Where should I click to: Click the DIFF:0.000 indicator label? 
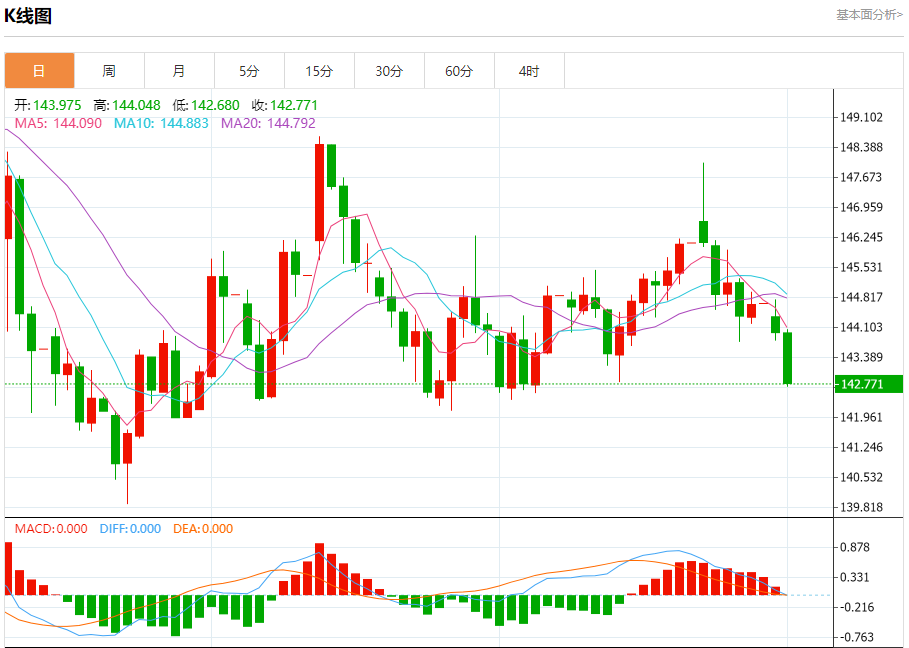(x=130, y=529)
